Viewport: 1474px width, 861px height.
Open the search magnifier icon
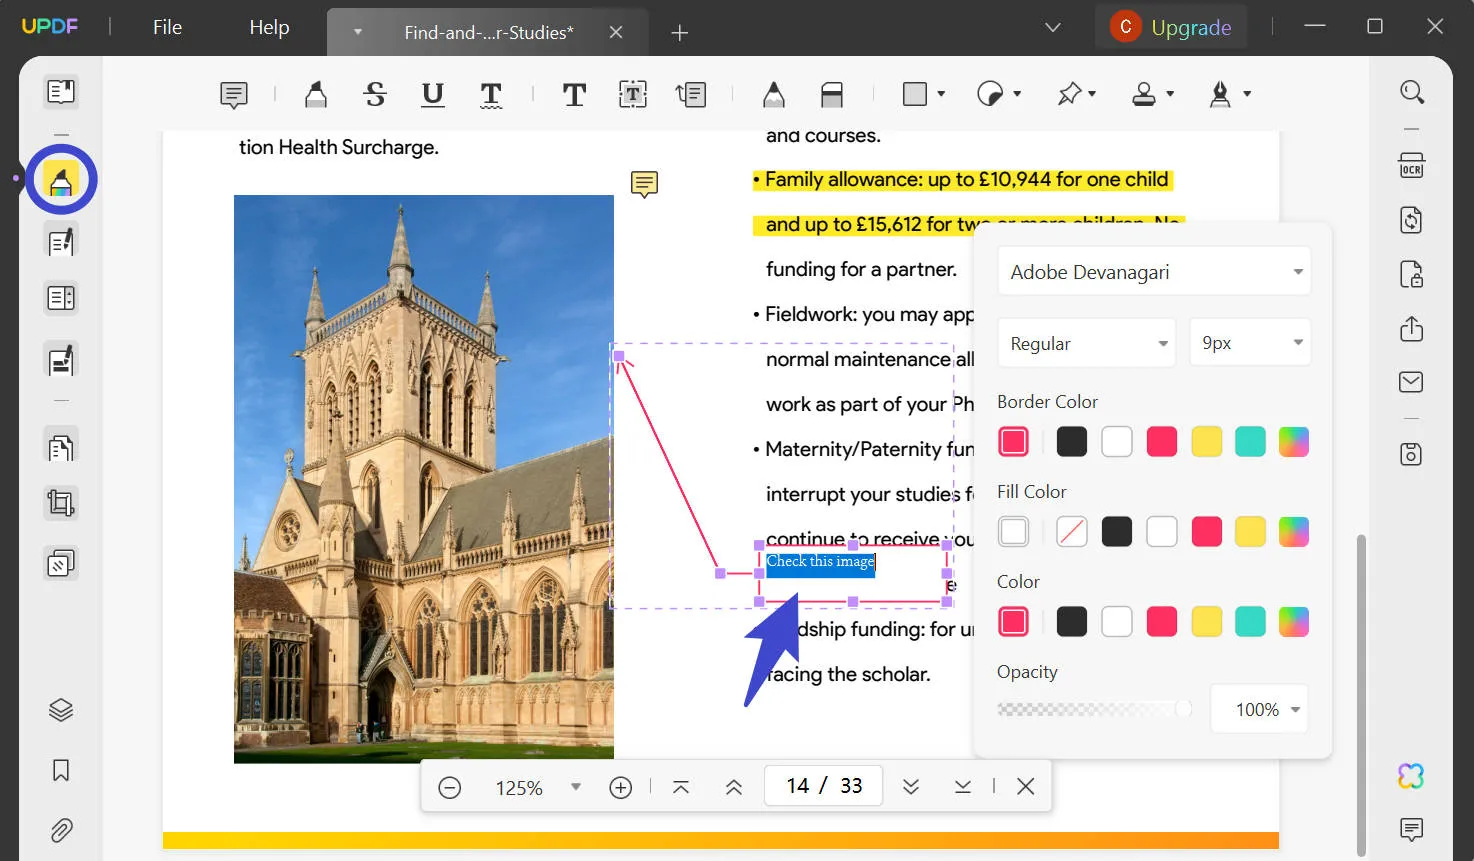point(1411,92)
